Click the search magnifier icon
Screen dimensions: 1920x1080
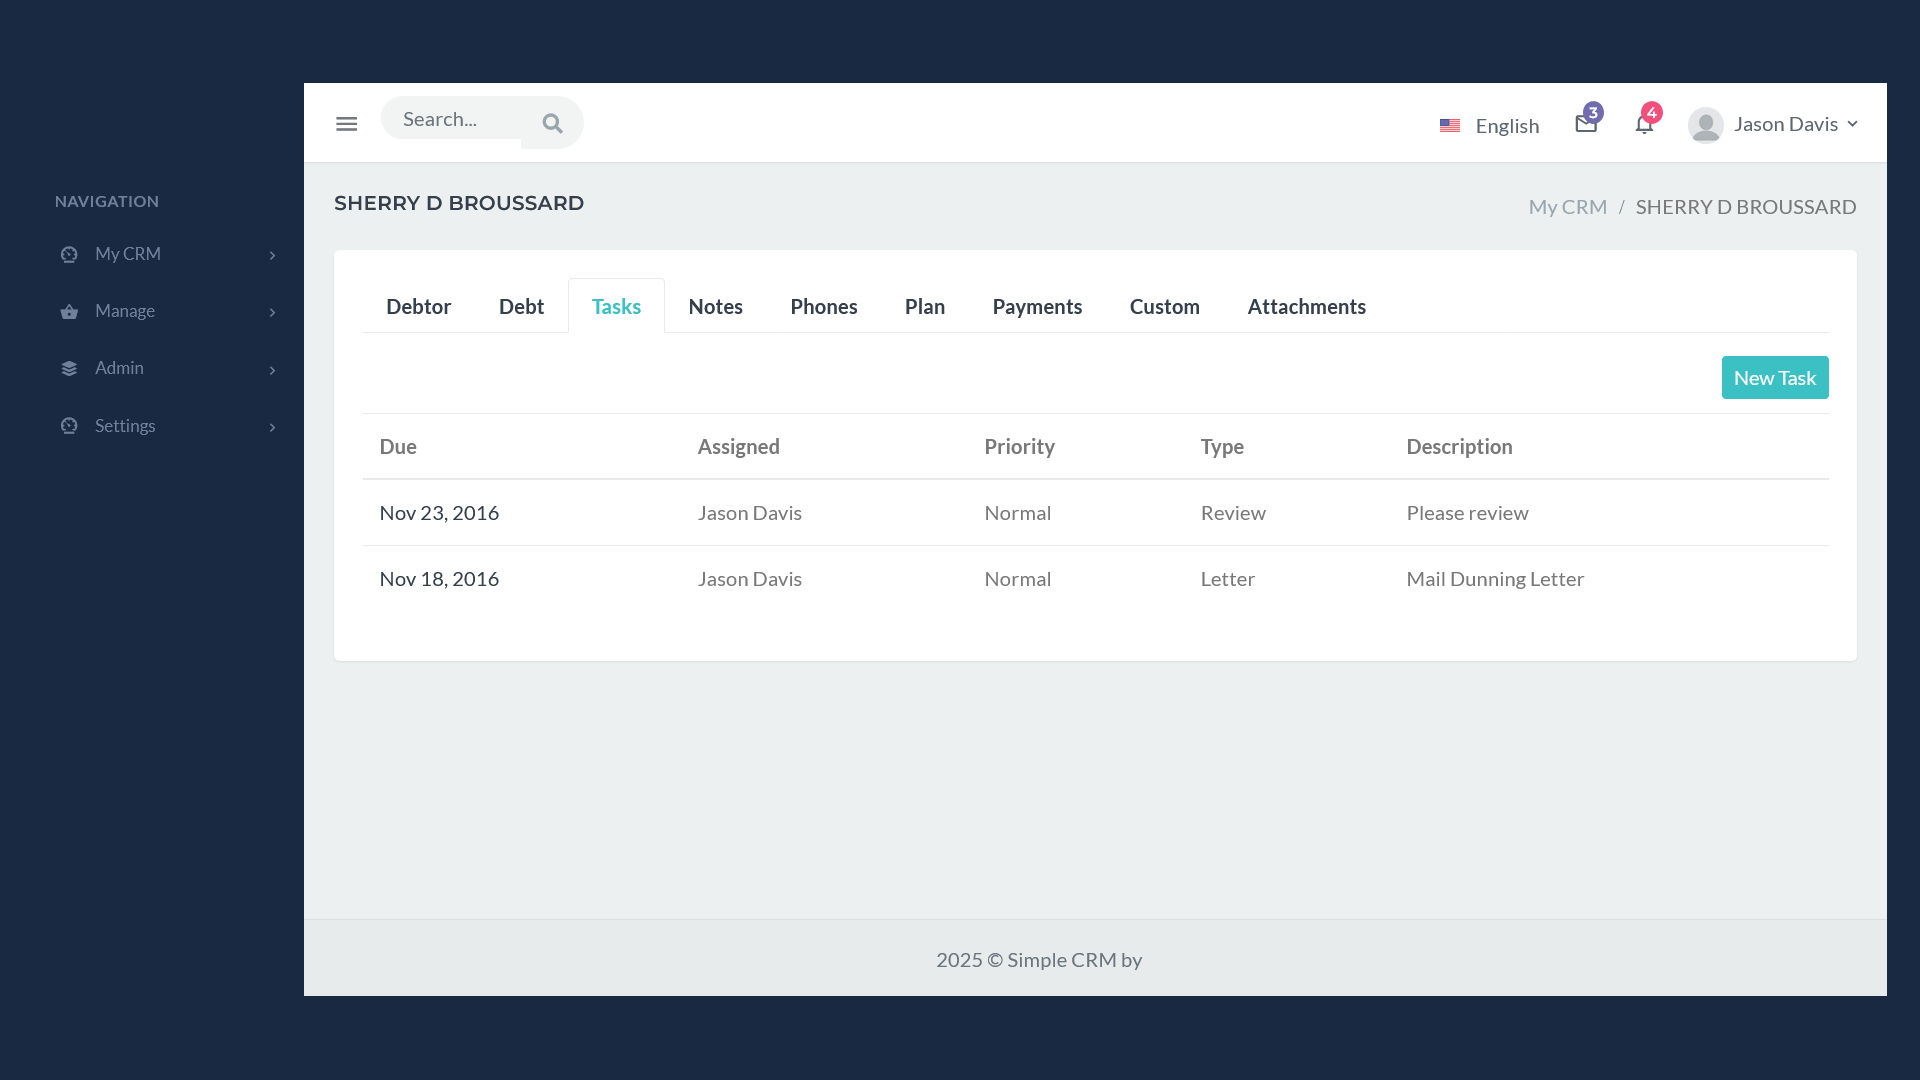pyautogui.click(x=552, y=124)
